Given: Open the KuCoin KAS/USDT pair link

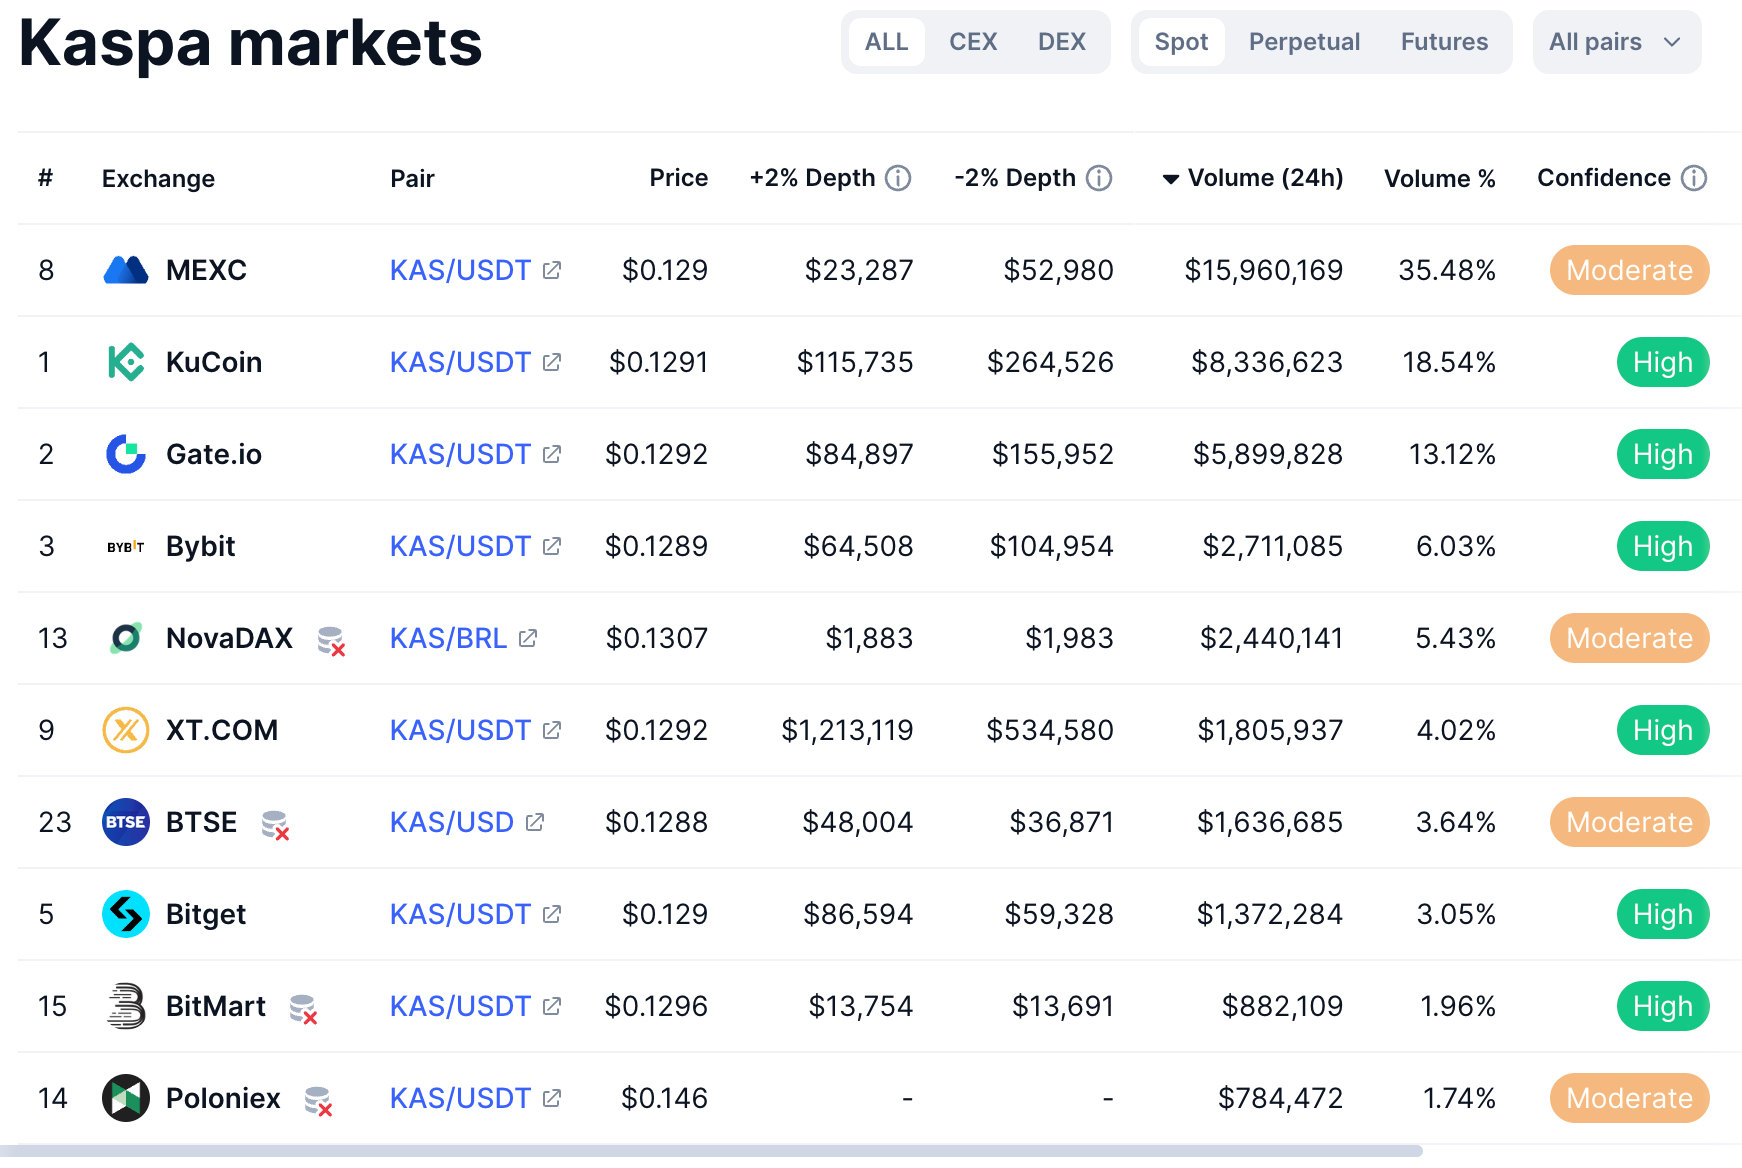Looking at the screenshot, I should pyautogui.click(x=460, y=362).
